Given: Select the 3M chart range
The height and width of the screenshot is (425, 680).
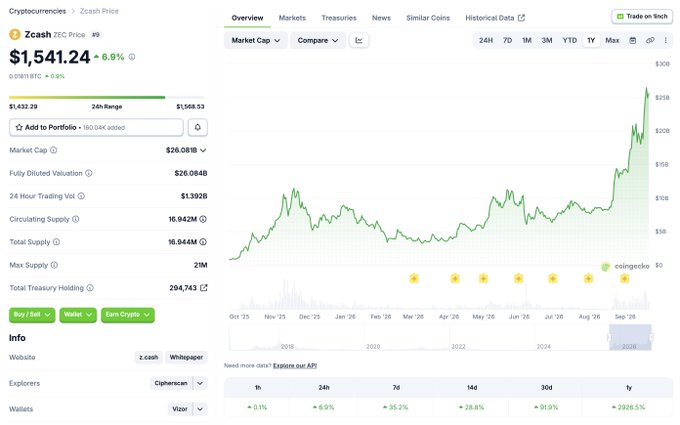Looking at the screenshot, I should (547, 40).
